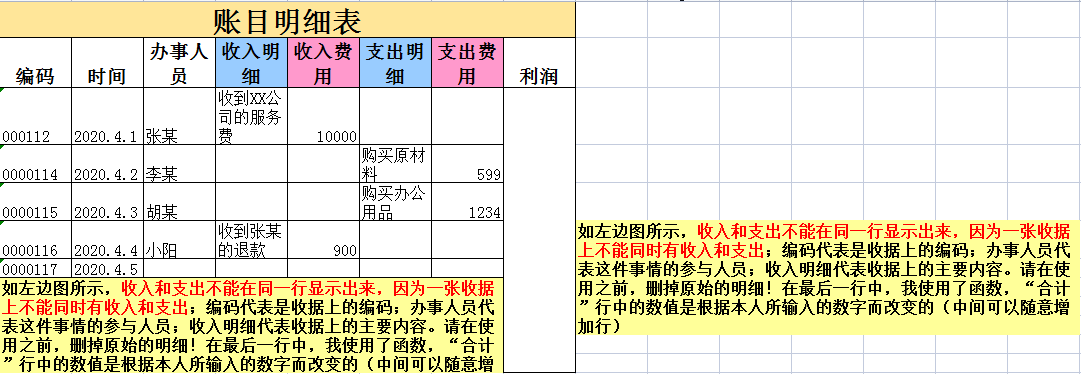Select expense amount 599
The height and width of the screenshot is (374, 1081).
[x=467, y=164]
